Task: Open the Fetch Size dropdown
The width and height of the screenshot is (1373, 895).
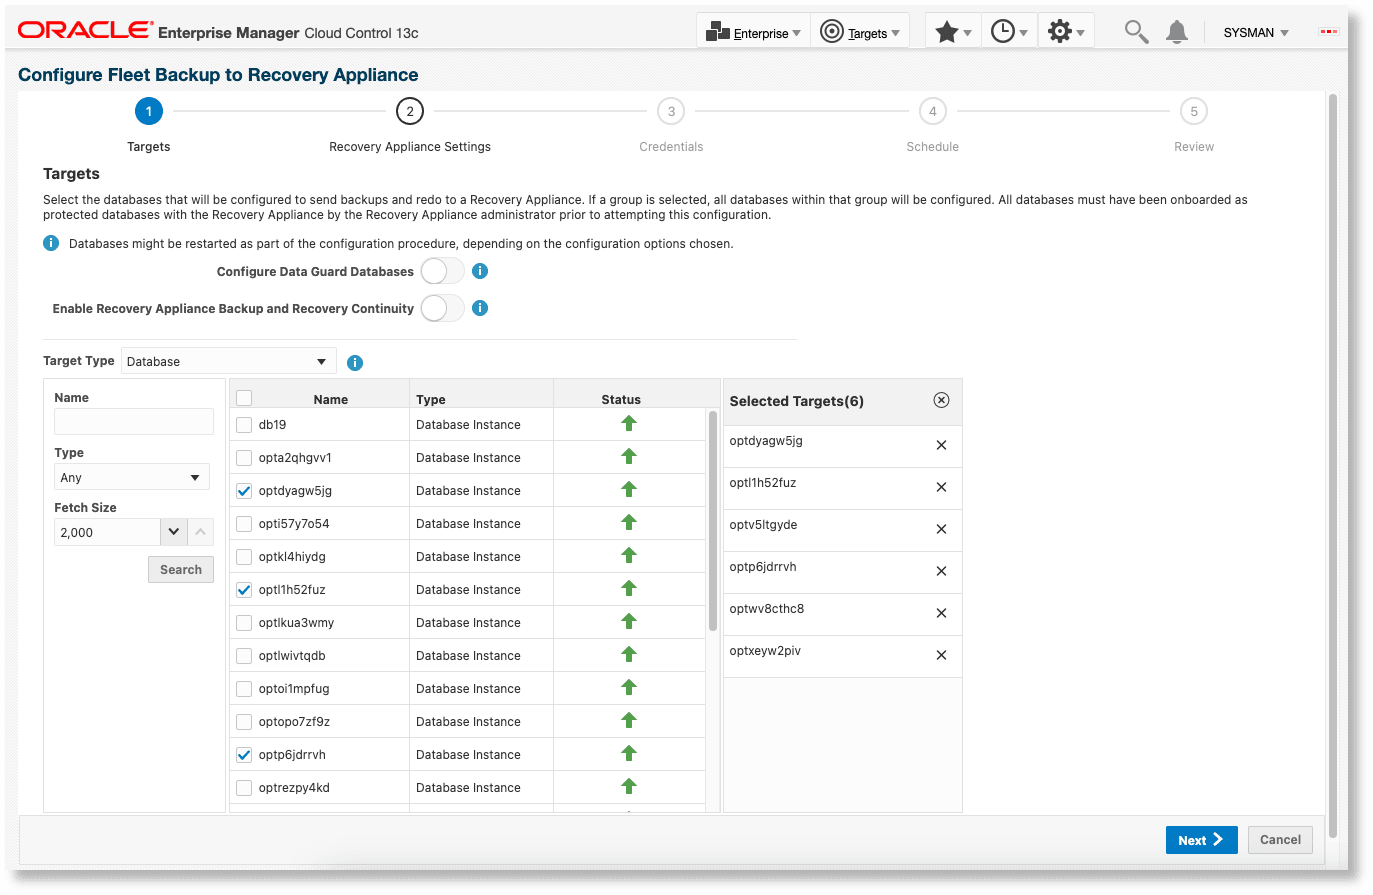Action: 173,531
